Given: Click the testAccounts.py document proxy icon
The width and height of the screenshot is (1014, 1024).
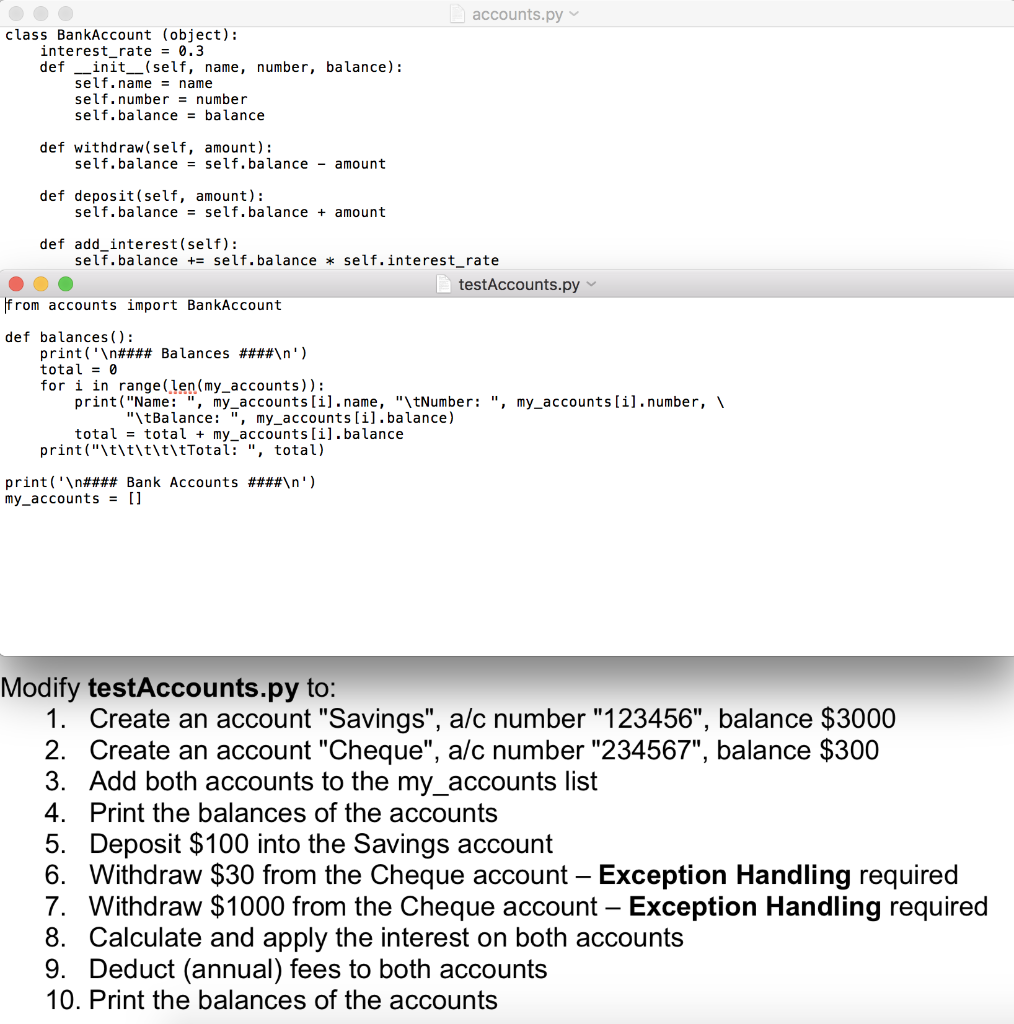Looking at the screenshot, I should [x=443, y=284].
